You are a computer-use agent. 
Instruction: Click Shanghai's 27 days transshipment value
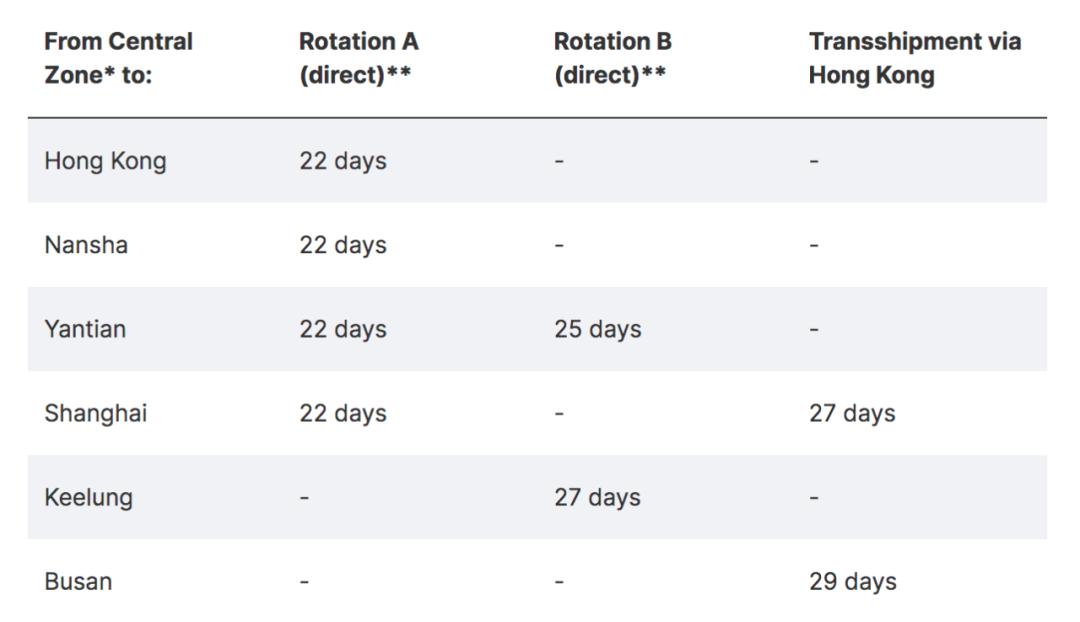point(852,413)
